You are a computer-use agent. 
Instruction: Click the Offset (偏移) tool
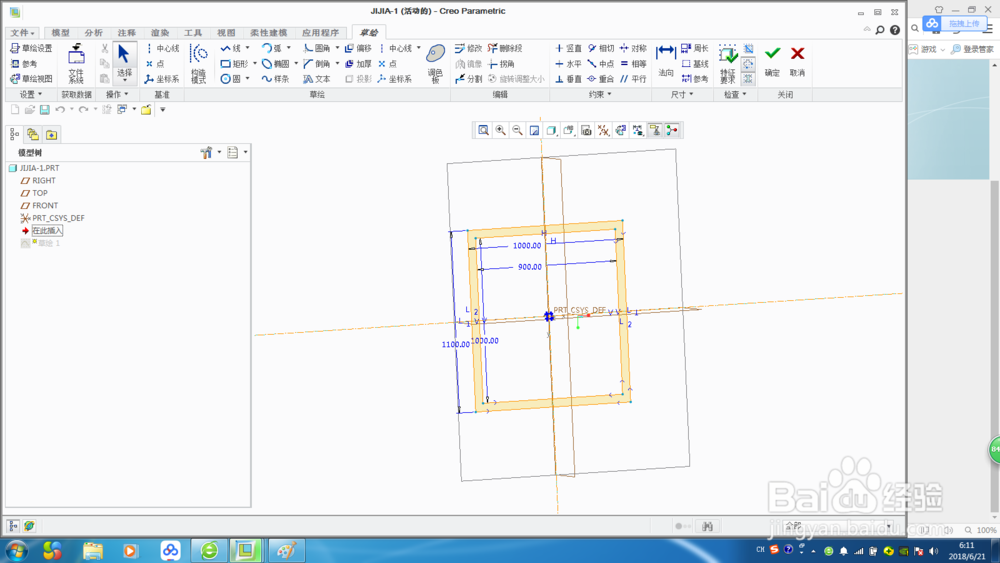tap(358, 48)
